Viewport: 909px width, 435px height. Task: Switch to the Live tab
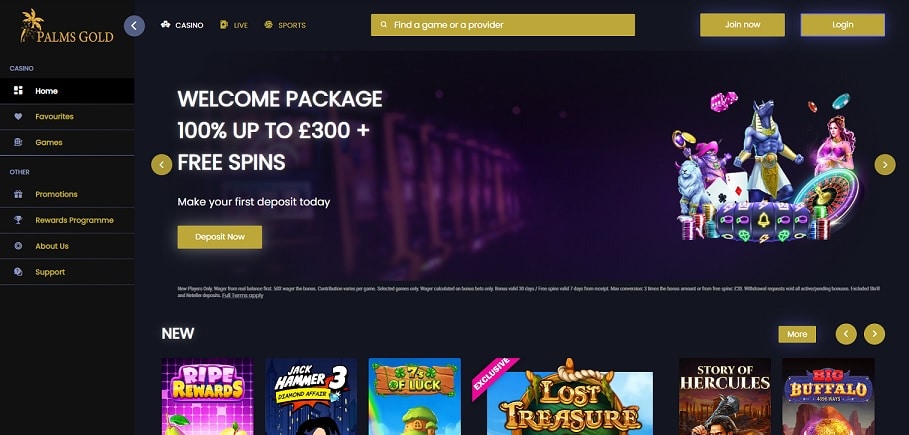tap(234, 25)
